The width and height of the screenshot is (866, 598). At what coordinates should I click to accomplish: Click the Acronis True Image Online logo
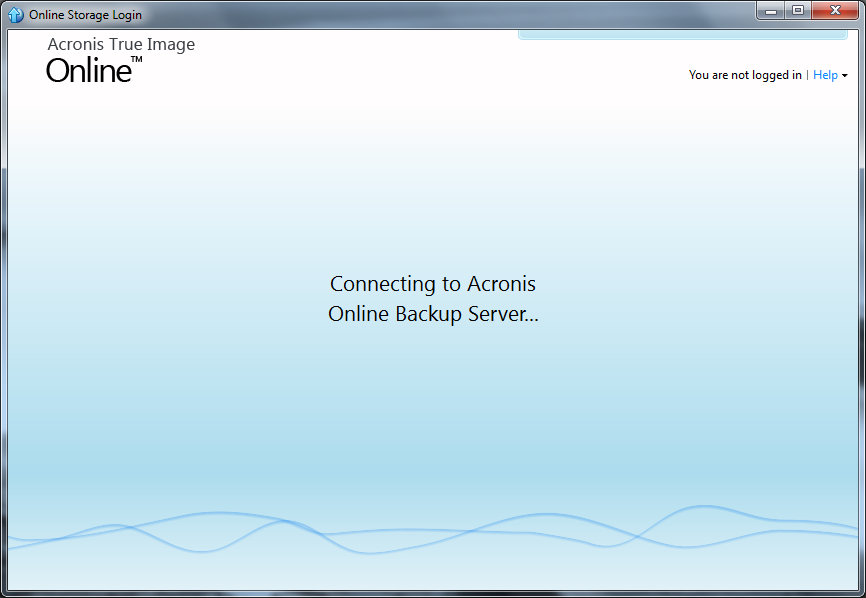pos(121,60)
